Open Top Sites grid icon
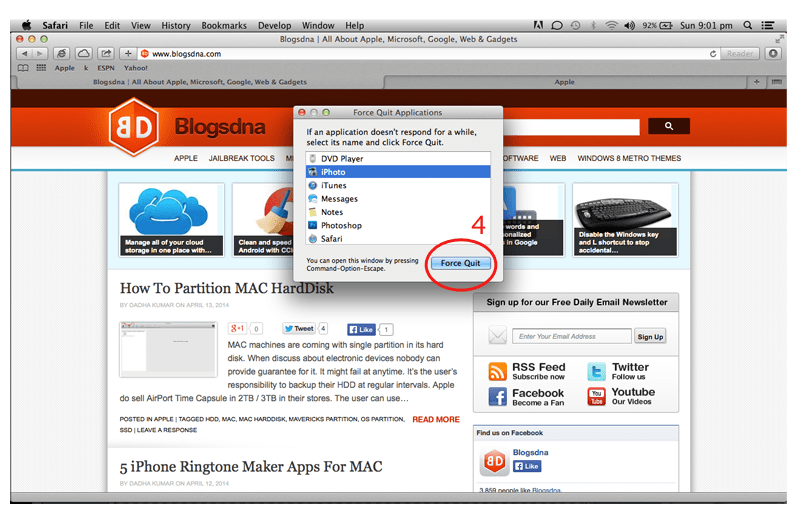 pos(41,68)
